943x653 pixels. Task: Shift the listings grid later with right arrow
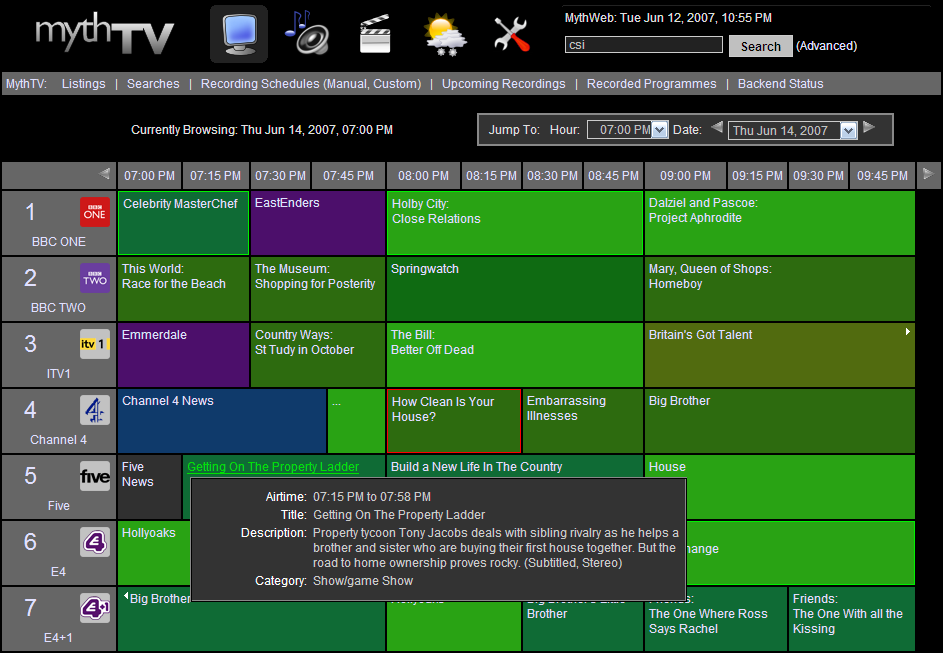[928, 174]
